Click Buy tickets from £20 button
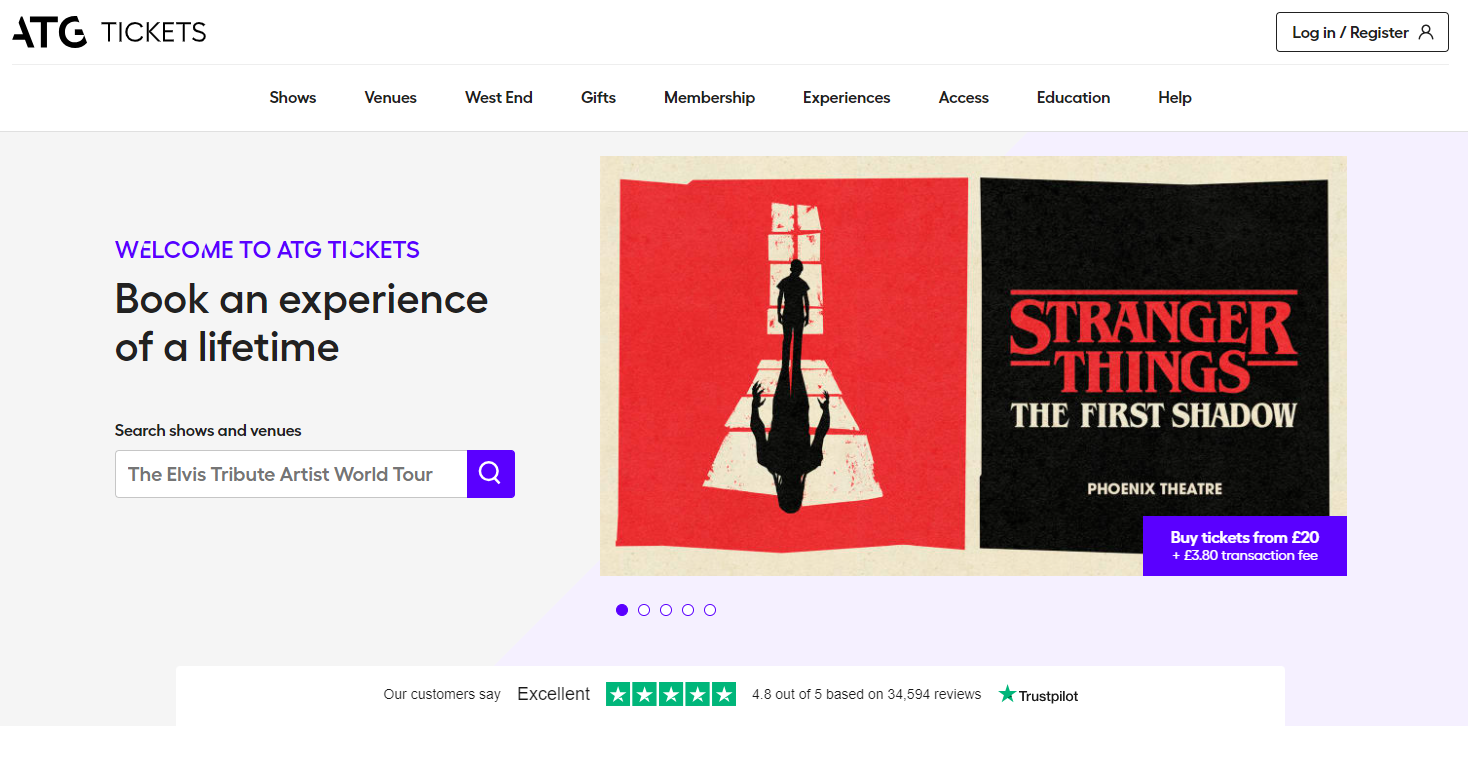Viewport: 1468px width, 769px height. pos(1244,546)
